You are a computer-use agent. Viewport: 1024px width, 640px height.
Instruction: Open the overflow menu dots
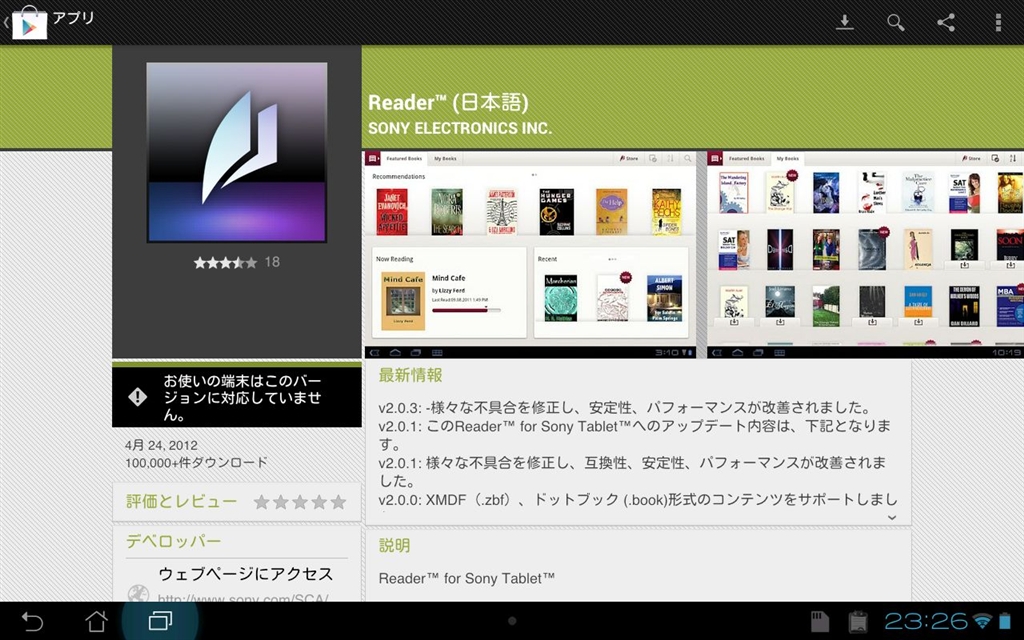pos(997,22)
